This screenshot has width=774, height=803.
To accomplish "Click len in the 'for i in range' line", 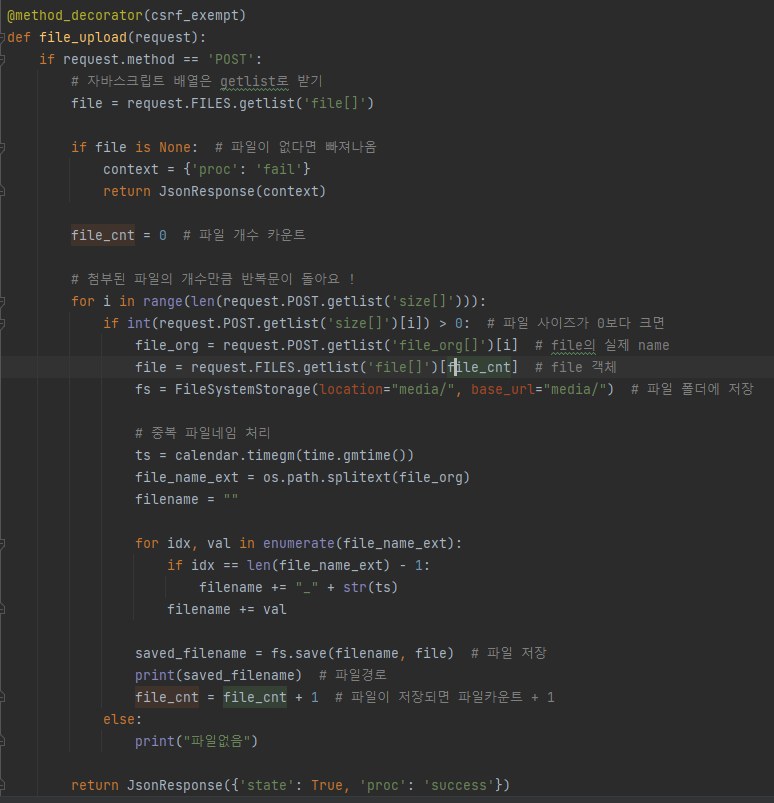I will click(x=203, y=301).
